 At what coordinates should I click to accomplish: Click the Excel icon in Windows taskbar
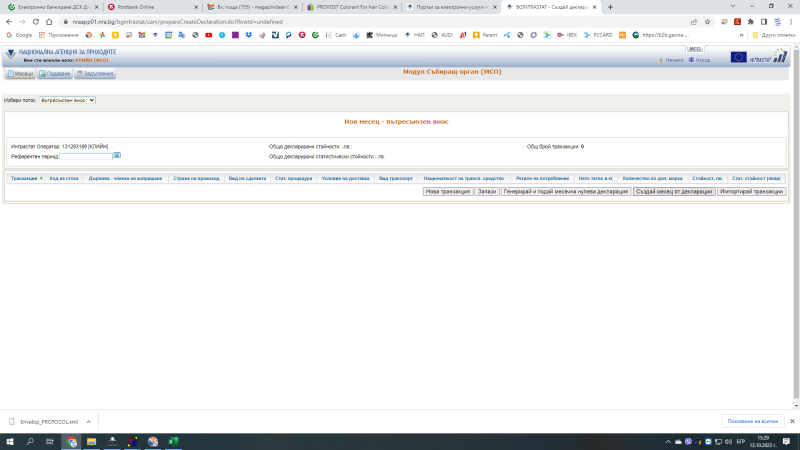(x=171, y=441)
